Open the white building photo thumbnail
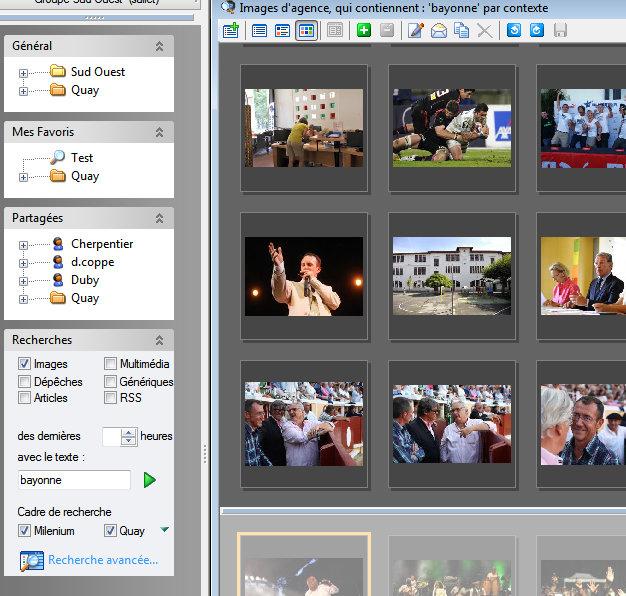Screen dimensions: 626x596 pyautogui.click(x=452, y=276)
